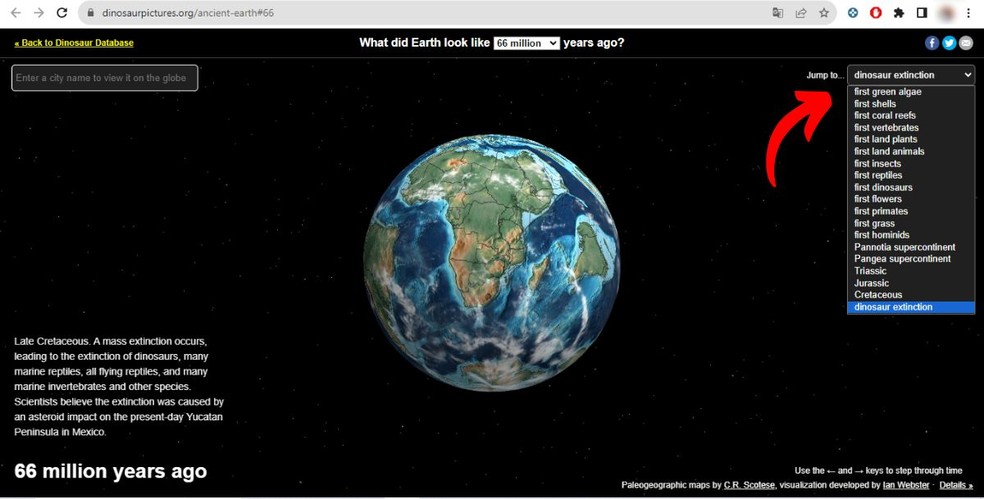Choose 'first dinosaurs' from the list

tap(911, 187)
